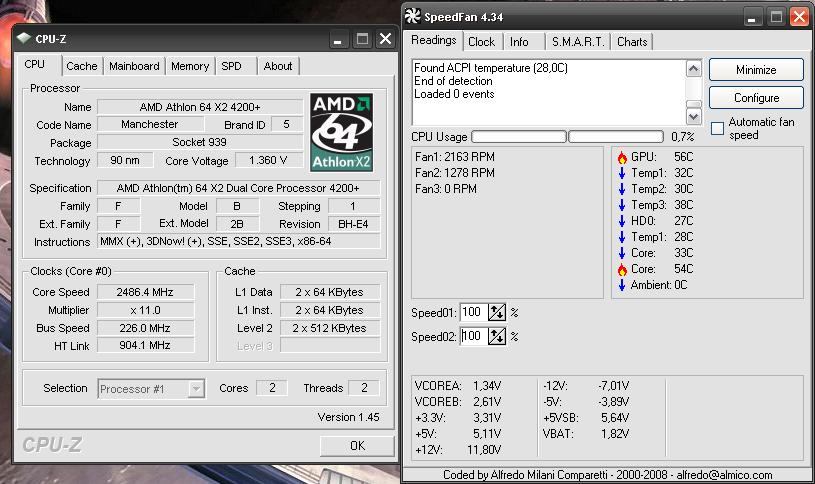Minimize the CPU-Z window from title bar
Screen dimensions: 815x484
pos(338,39)
